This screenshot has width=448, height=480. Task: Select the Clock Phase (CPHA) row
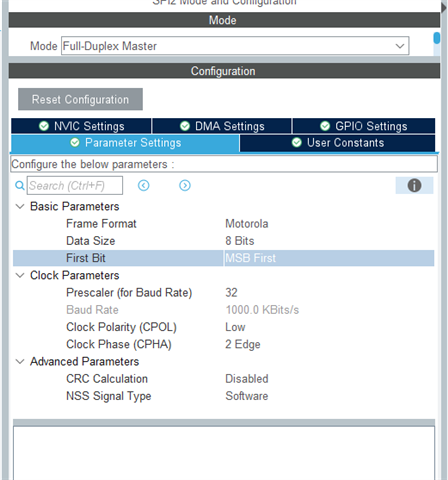(224, 344)
